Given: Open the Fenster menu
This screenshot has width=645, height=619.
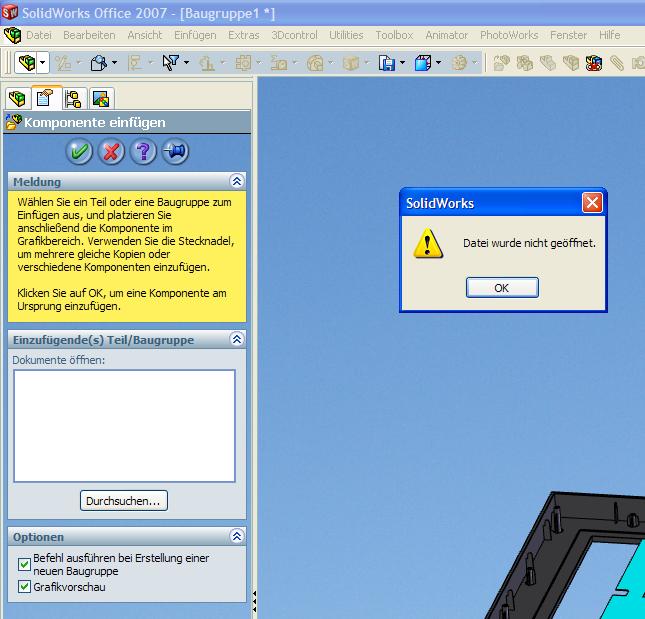Looking at the screenshot, I should pyautogui.click(x=568, y=35).
